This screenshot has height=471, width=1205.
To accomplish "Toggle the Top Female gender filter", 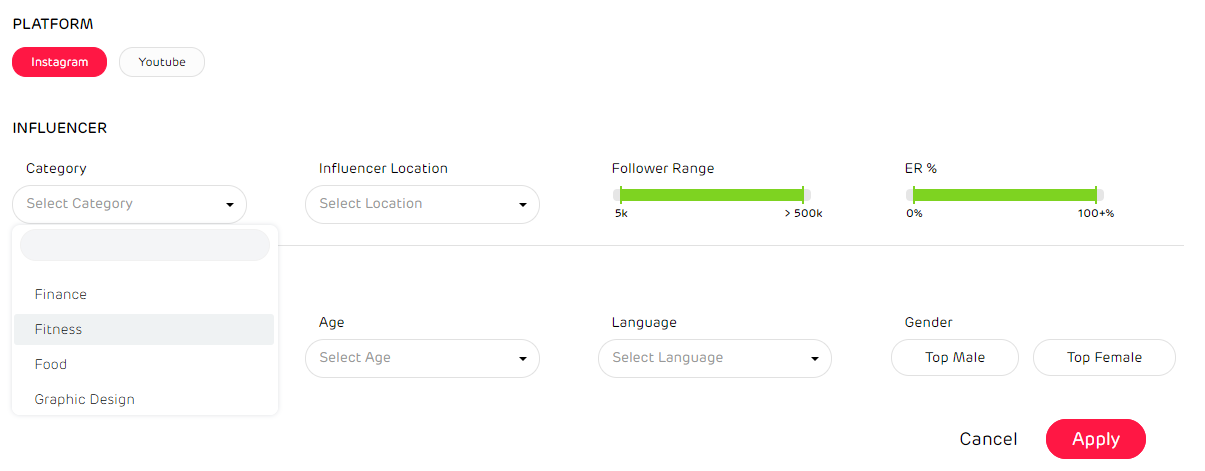I will coord(1104,358).
